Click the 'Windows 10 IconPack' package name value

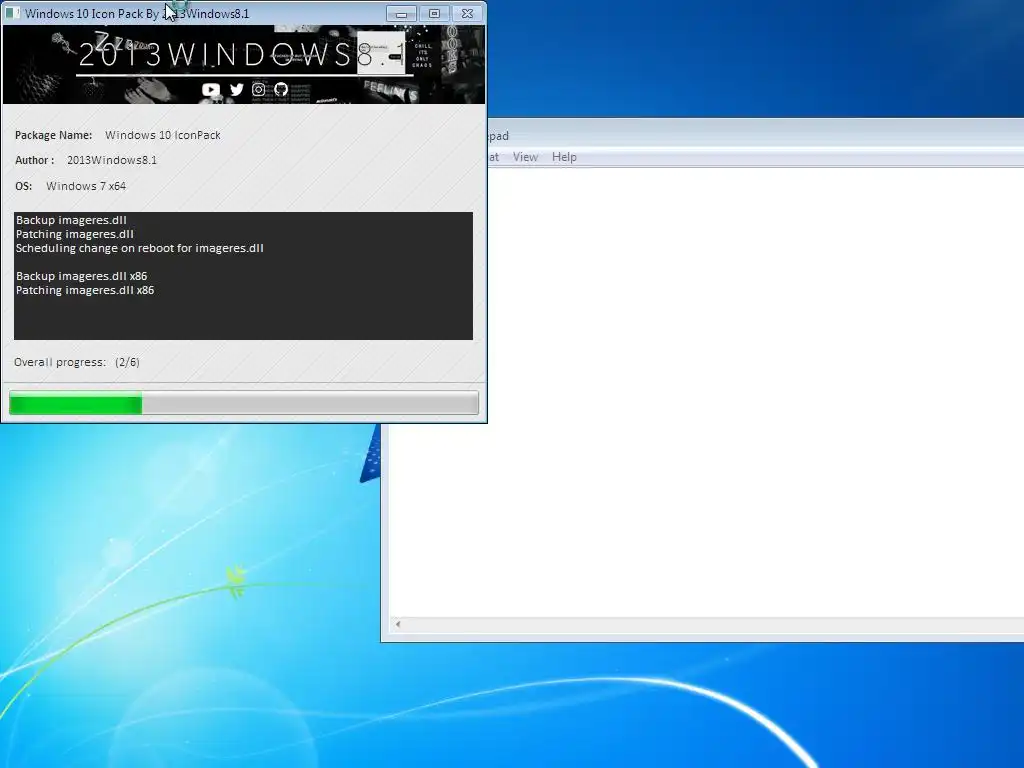pos(163,135)
